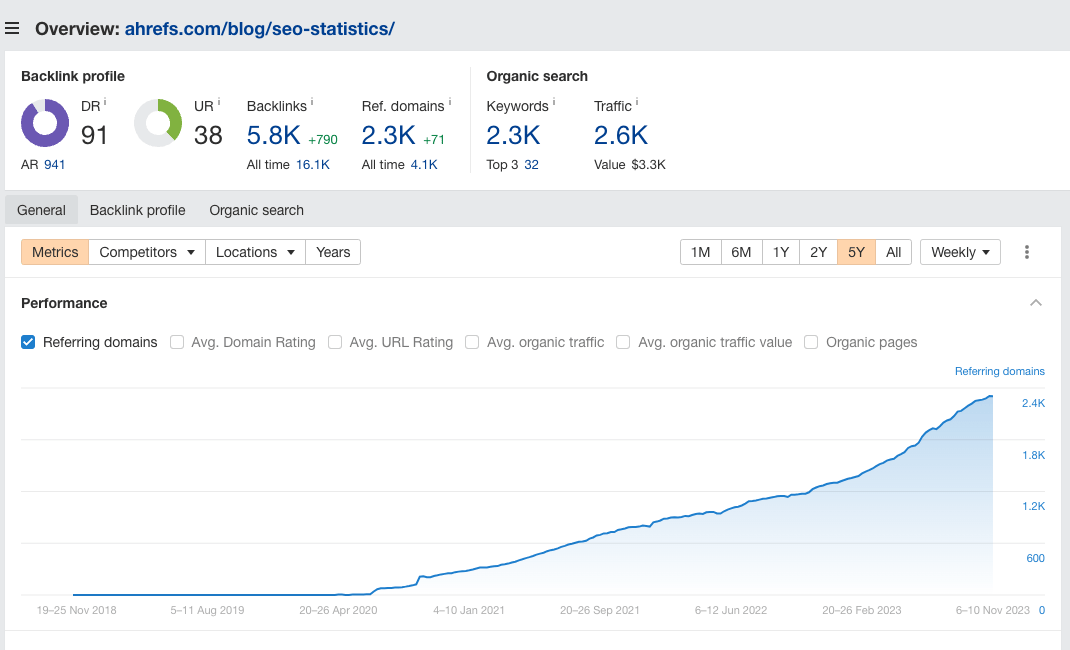1070x650 pixels.
Task: Open the three-dot options menu
Action: point(1027,252)
